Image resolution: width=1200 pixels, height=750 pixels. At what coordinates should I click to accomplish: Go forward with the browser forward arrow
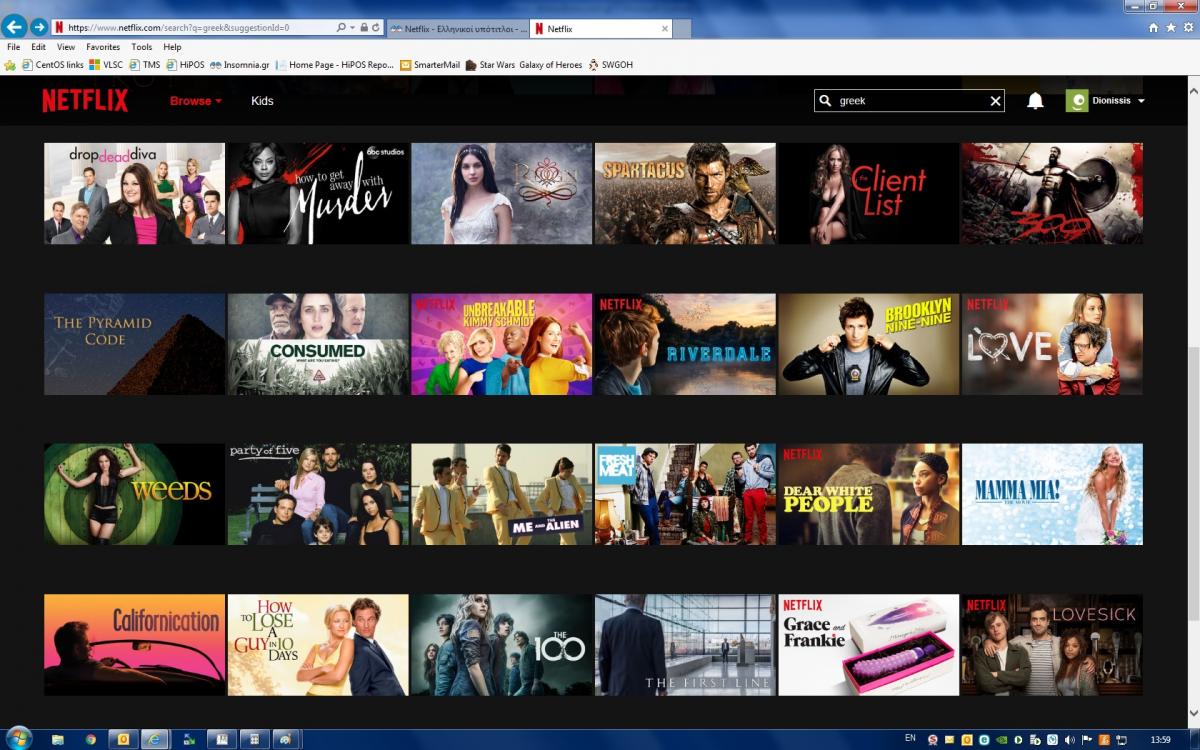point(39,27)
